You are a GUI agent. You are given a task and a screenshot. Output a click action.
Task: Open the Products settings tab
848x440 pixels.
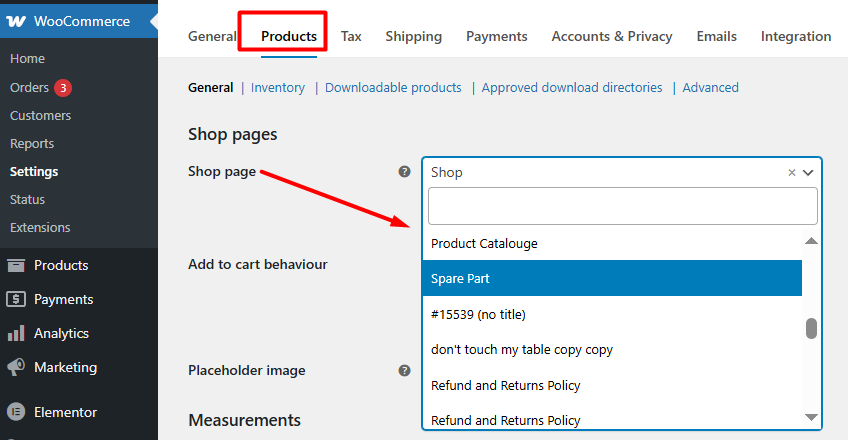(x=289, y=36)
